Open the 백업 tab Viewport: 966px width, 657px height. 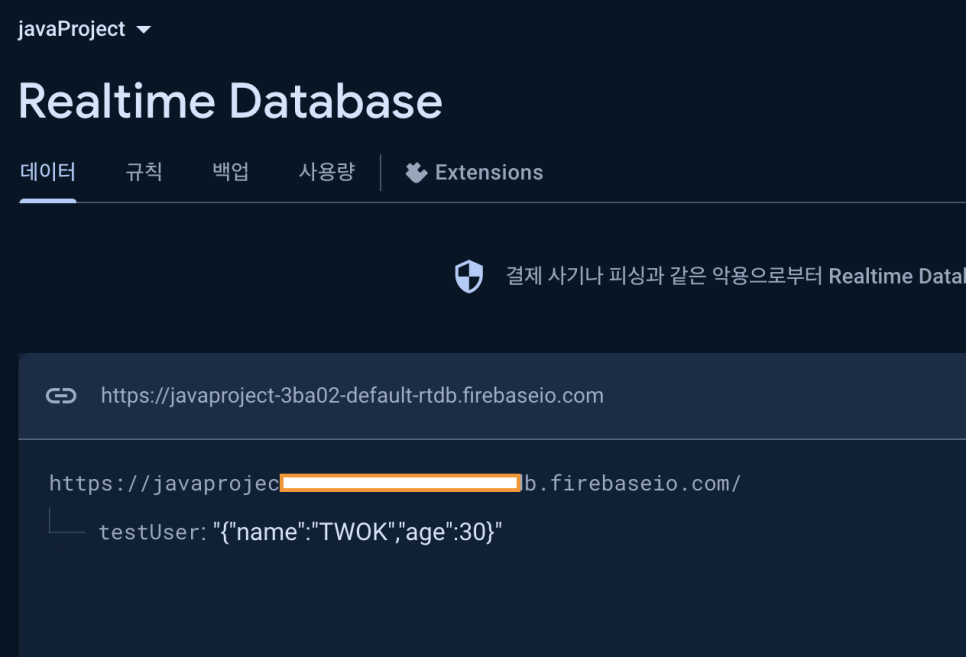(x=230, y=172)
